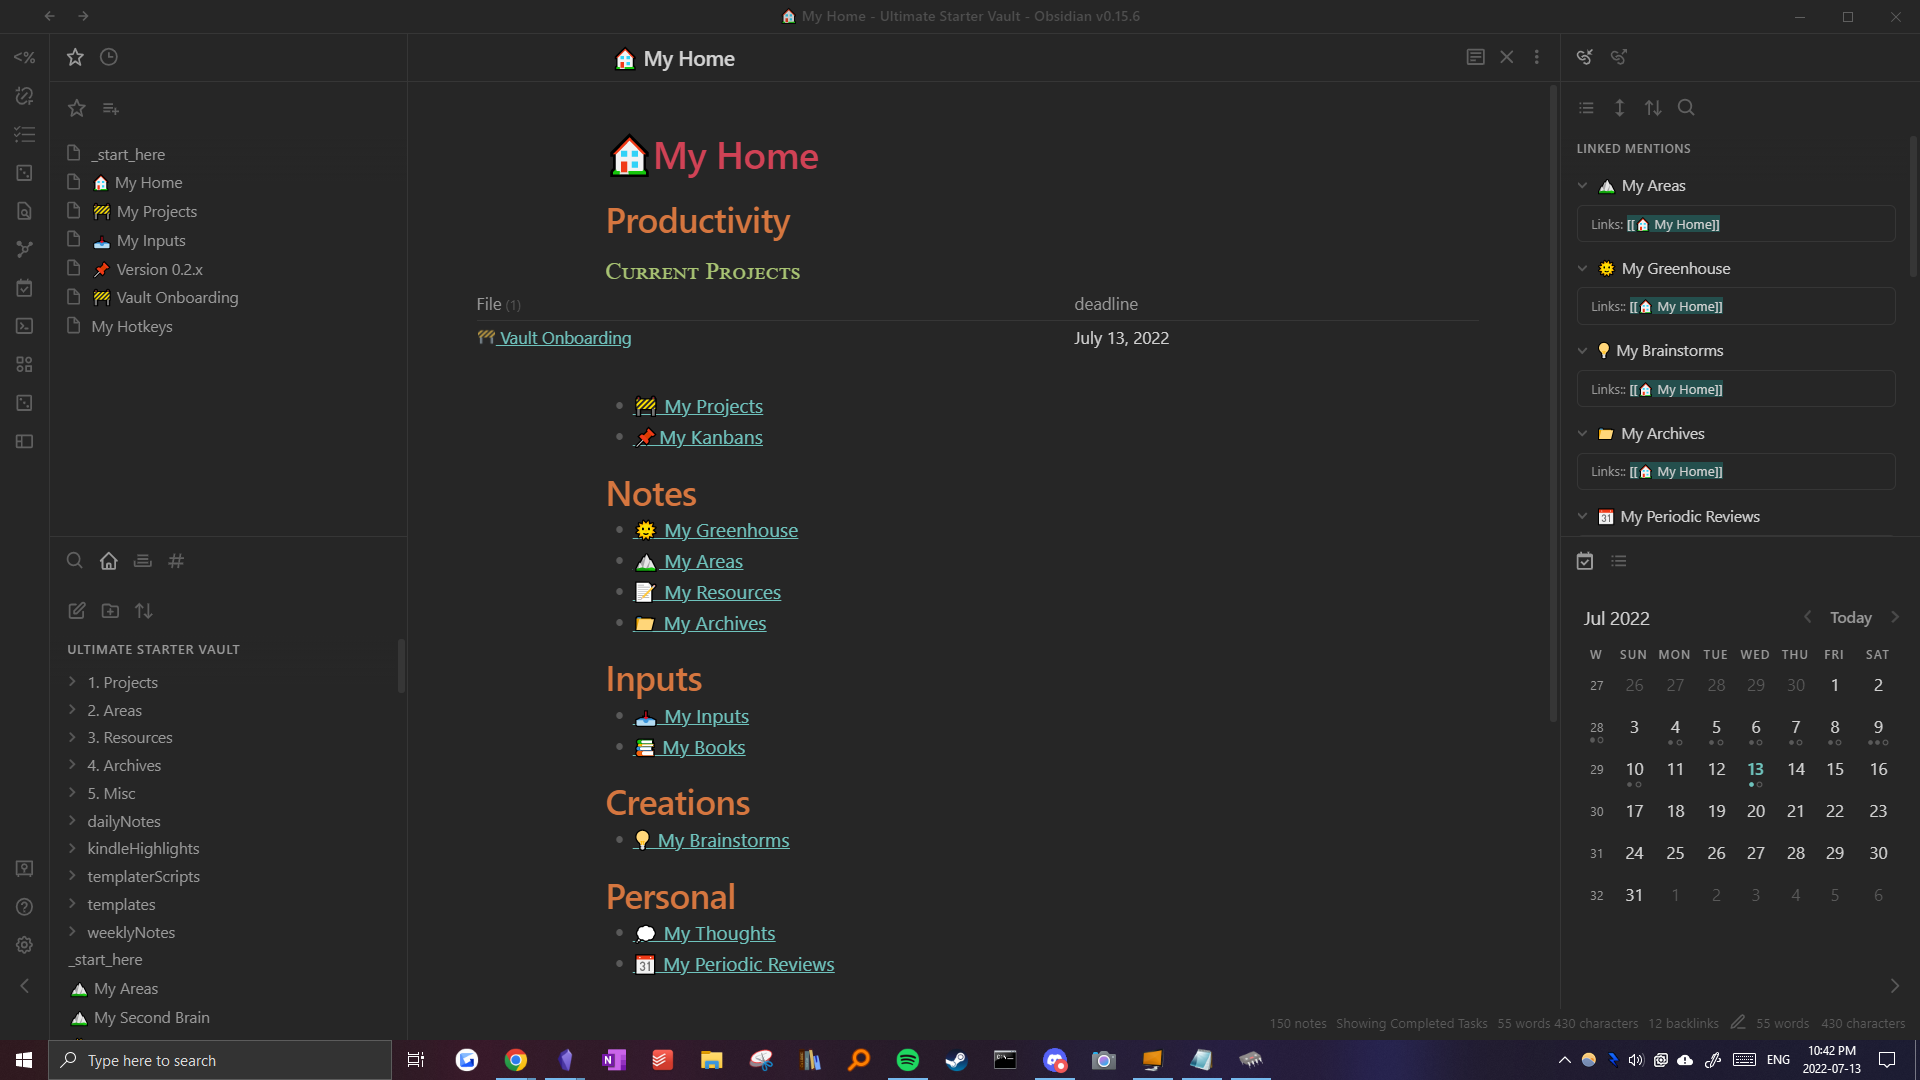Image resolution: width=1920 pixels, height=1080 pixels.
Task: Open recent files clock icon
Action: 109,57
